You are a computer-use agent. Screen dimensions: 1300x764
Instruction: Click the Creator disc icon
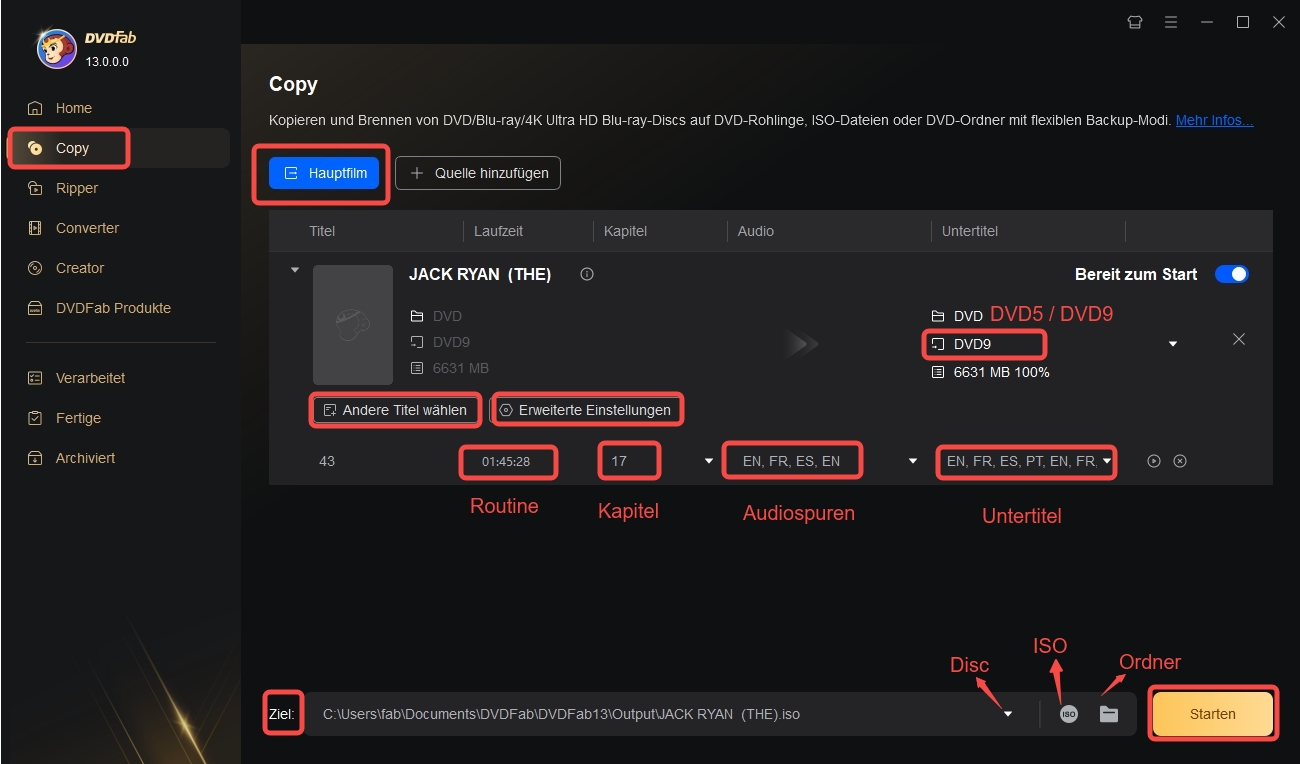pyautogui.click(x=36, y=268)
